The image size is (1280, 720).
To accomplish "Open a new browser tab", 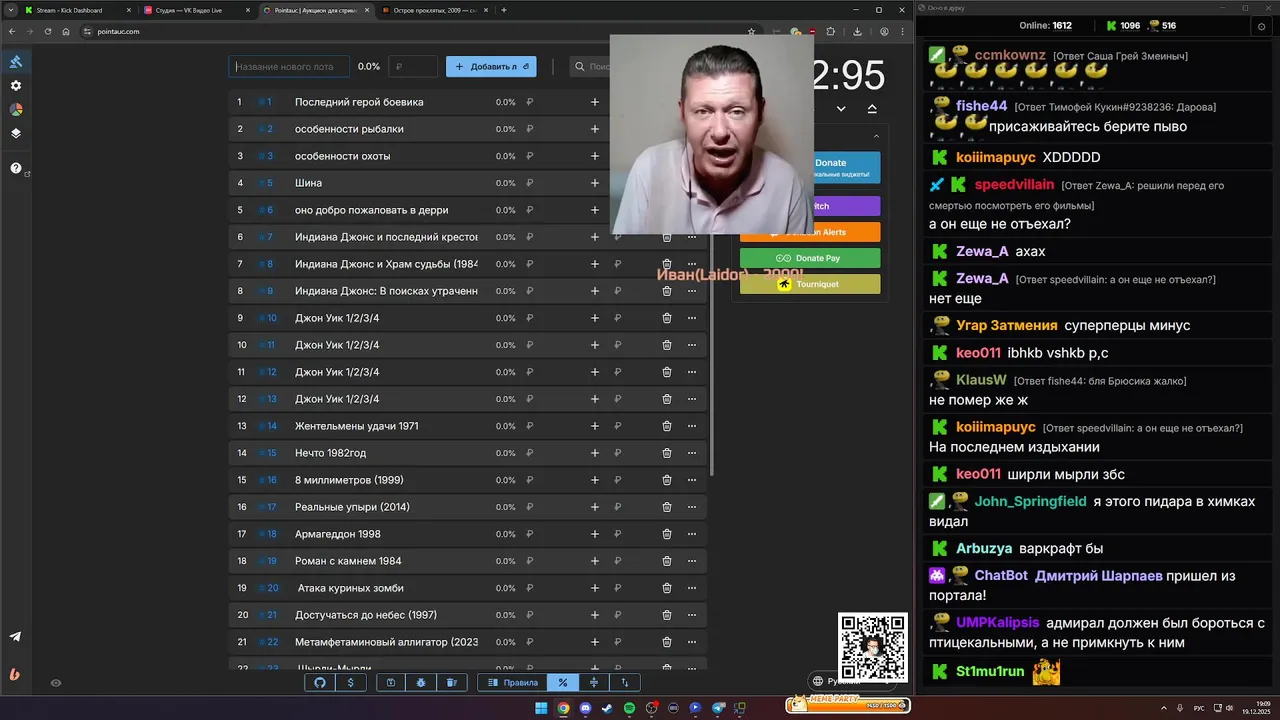I will [x=504, y=10].
